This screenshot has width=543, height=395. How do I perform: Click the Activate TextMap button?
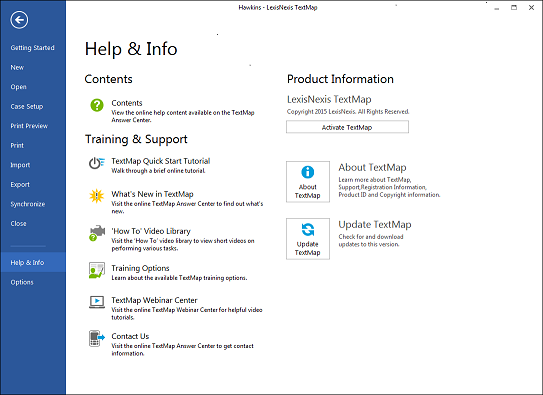347,127
